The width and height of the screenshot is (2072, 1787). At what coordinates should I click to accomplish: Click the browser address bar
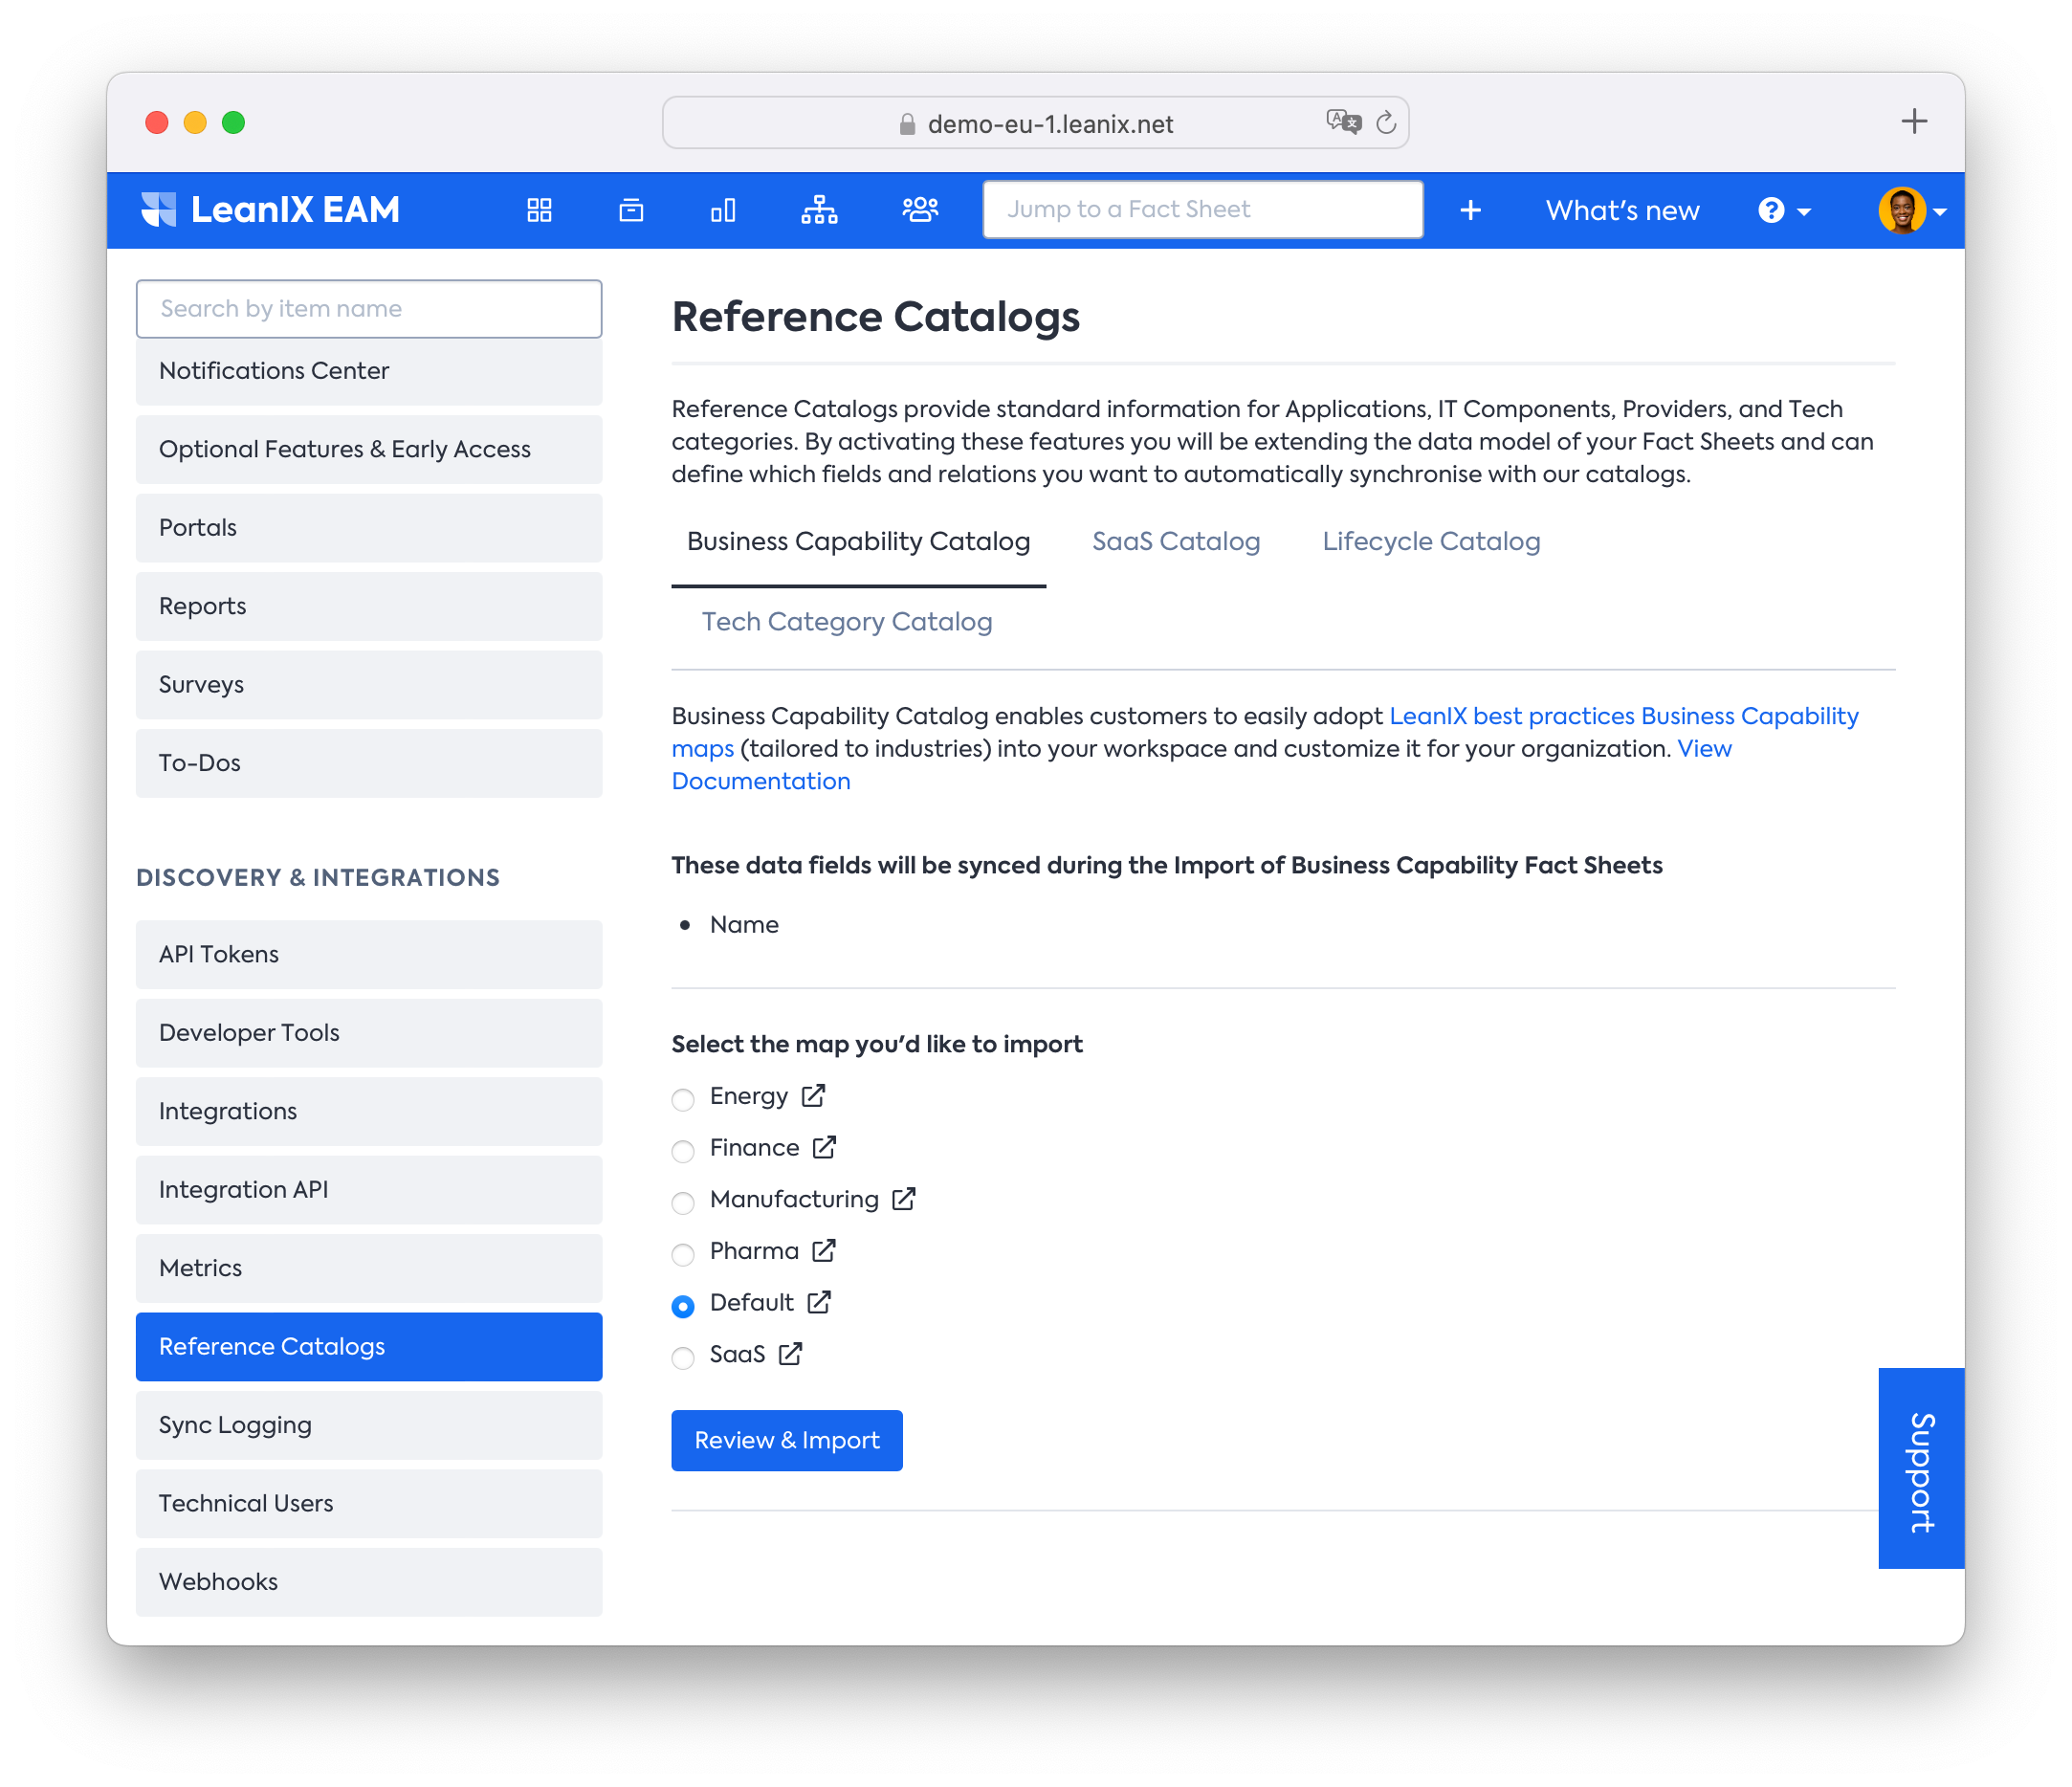tap(1036, 122)
